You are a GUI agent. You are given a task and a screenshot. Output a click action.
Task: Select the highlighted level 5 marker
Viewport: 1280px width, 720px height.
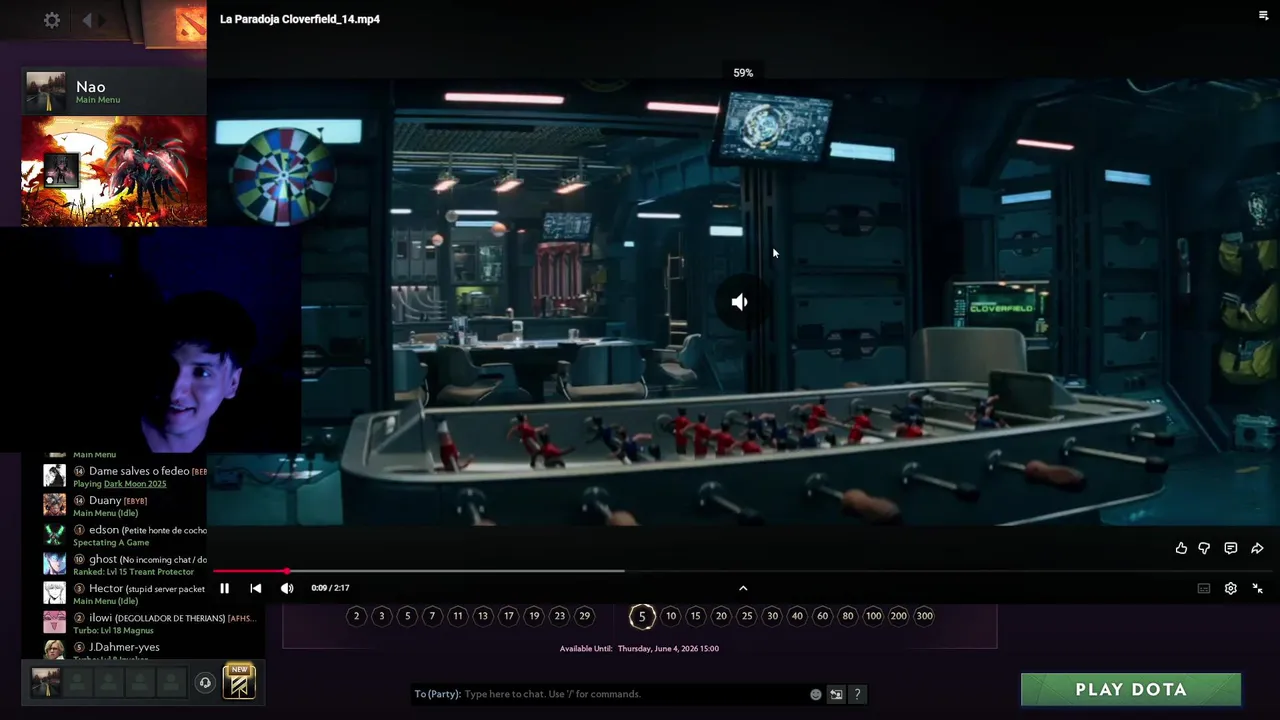coord(642,616)
